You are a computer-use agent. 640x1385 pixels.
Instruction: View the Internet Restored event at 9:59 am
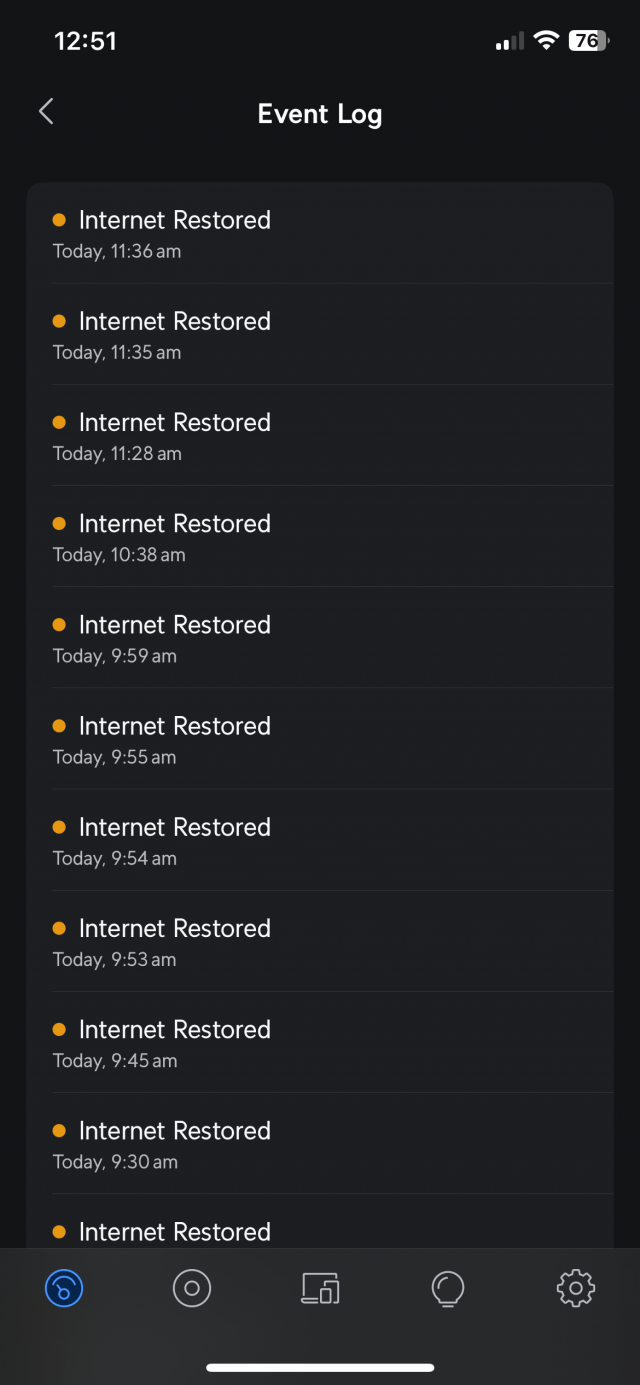[320, 637]
